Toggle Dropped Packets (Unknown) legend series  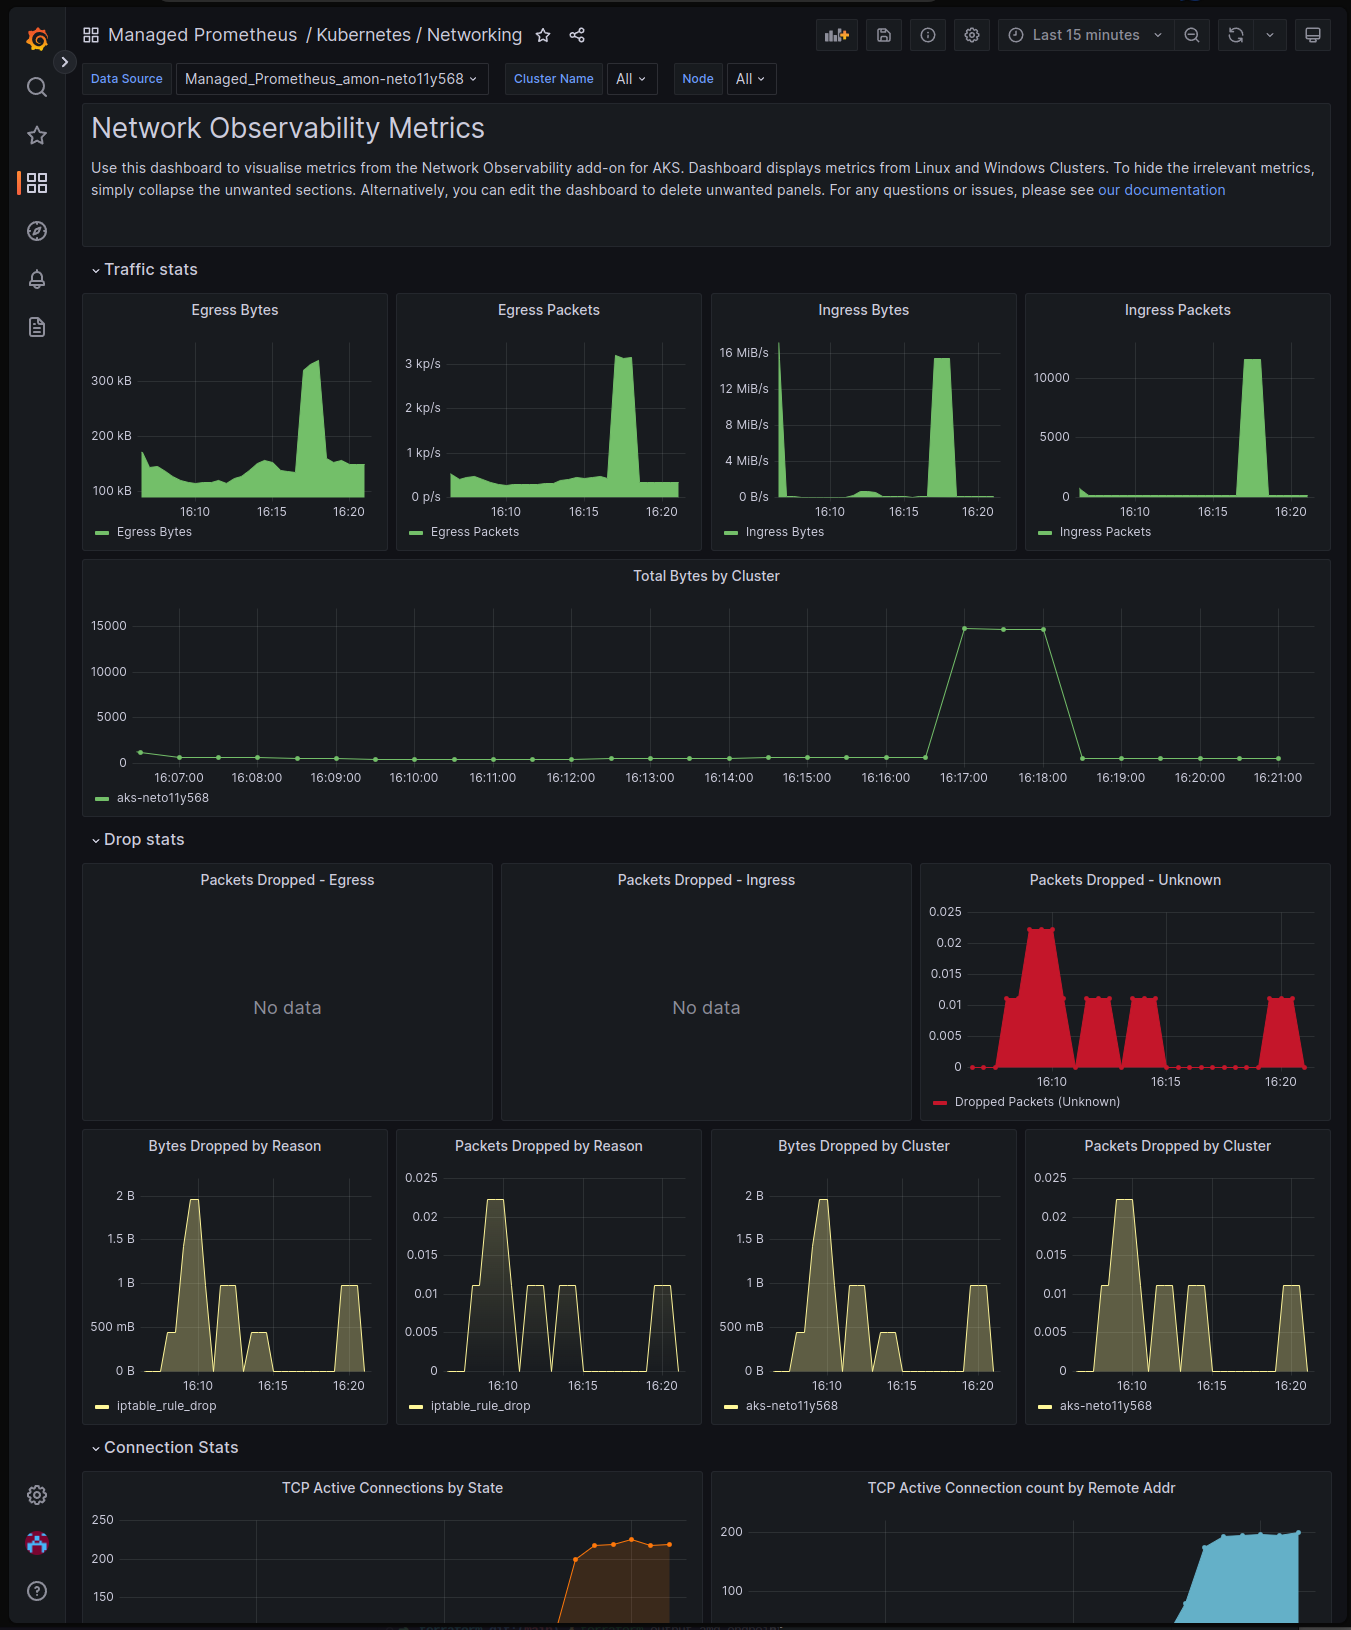1036,1102
